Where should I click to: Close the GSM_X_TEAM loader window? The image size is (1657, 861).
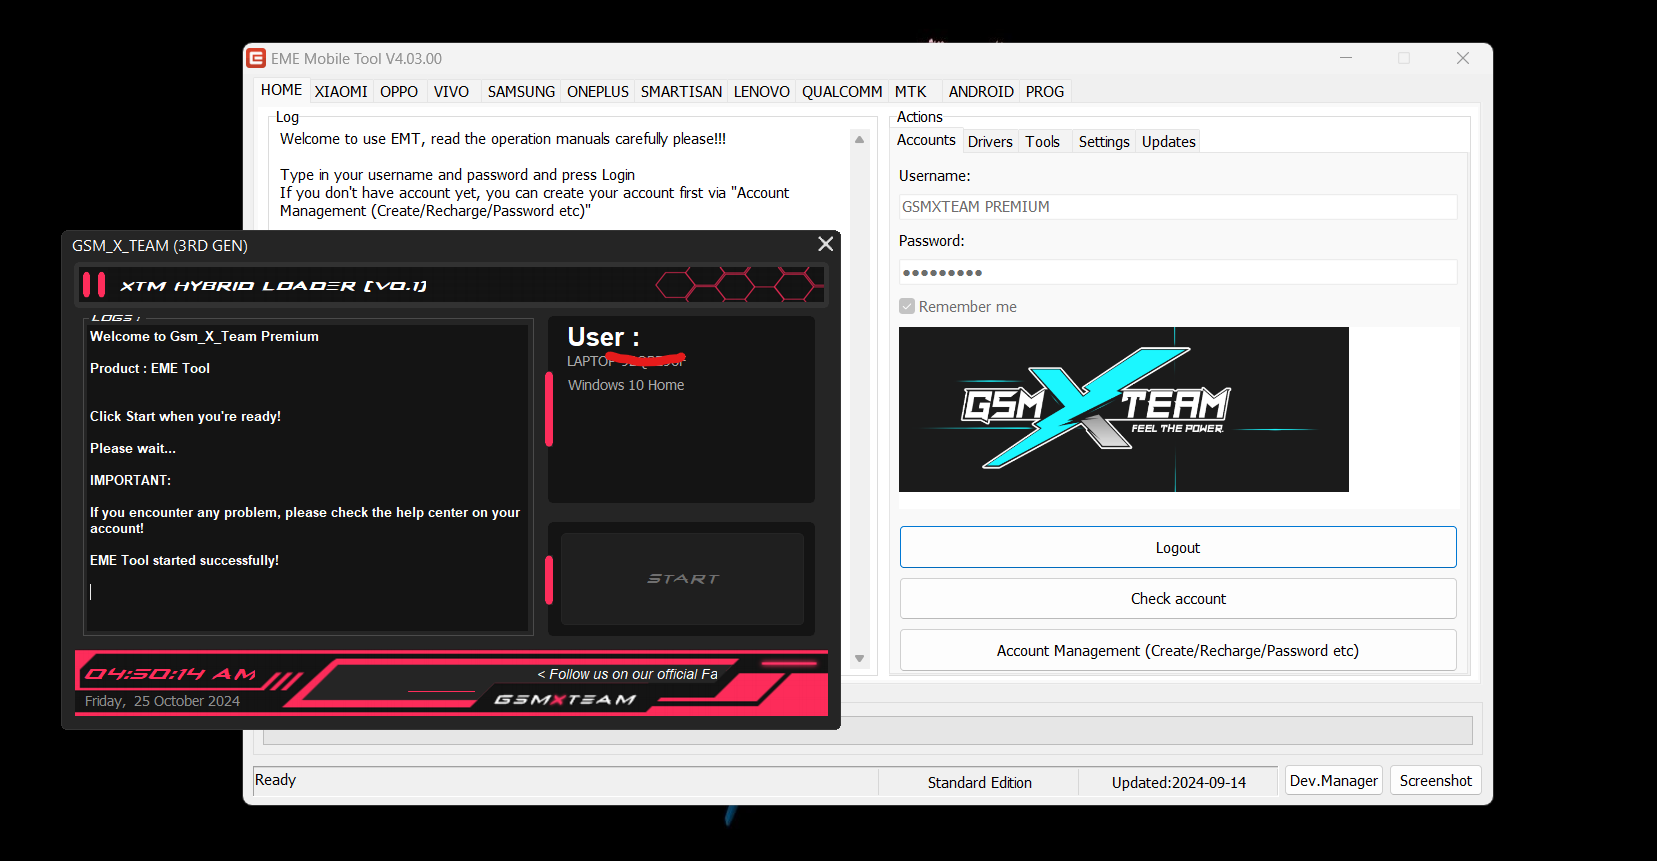tap(825, 244)
